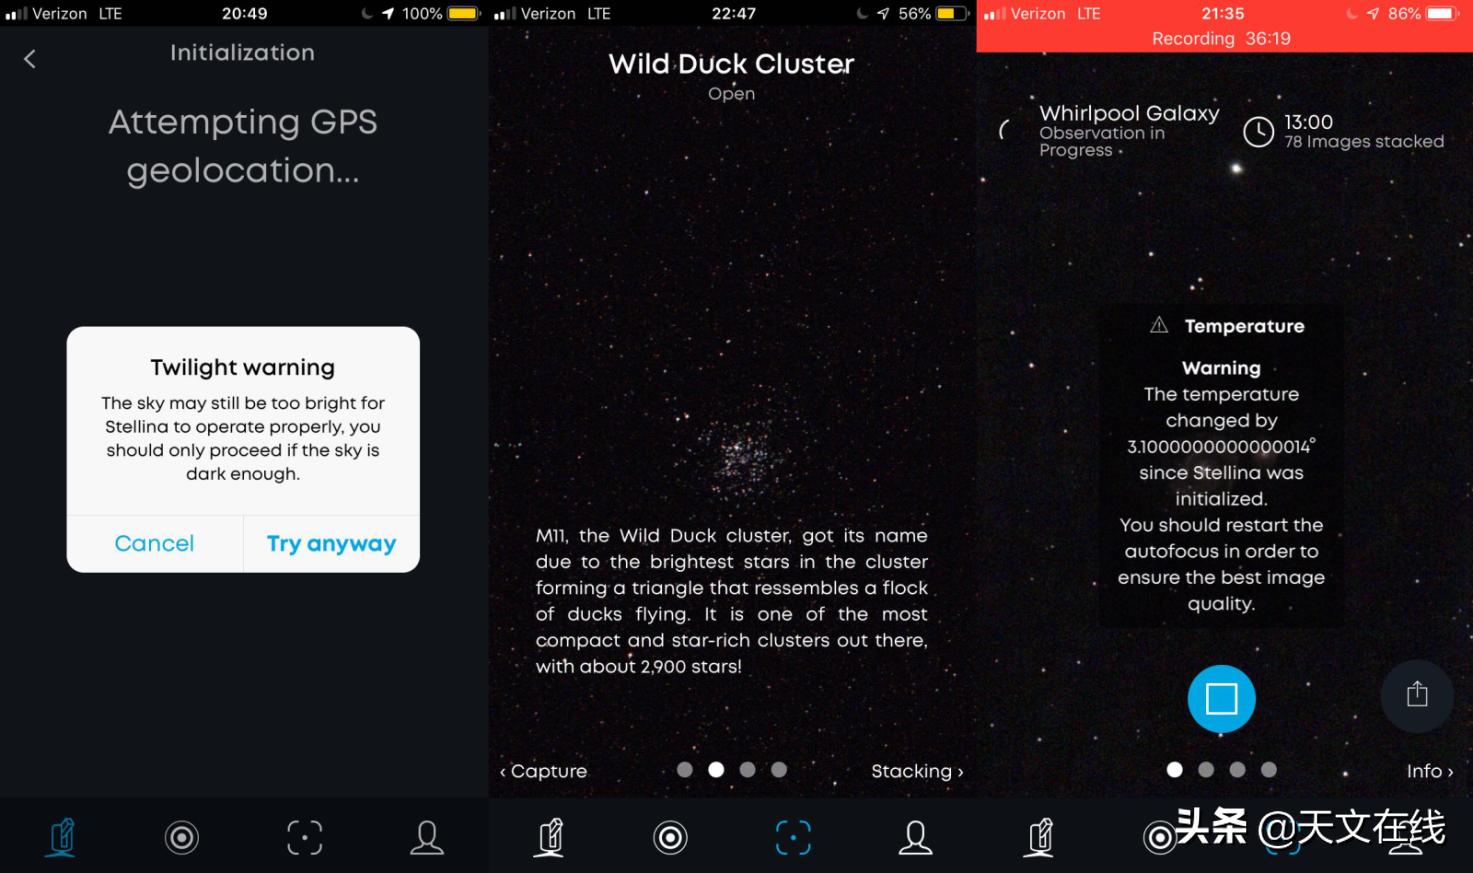Stop the Whirlpool Galaxy observation

1221,698
